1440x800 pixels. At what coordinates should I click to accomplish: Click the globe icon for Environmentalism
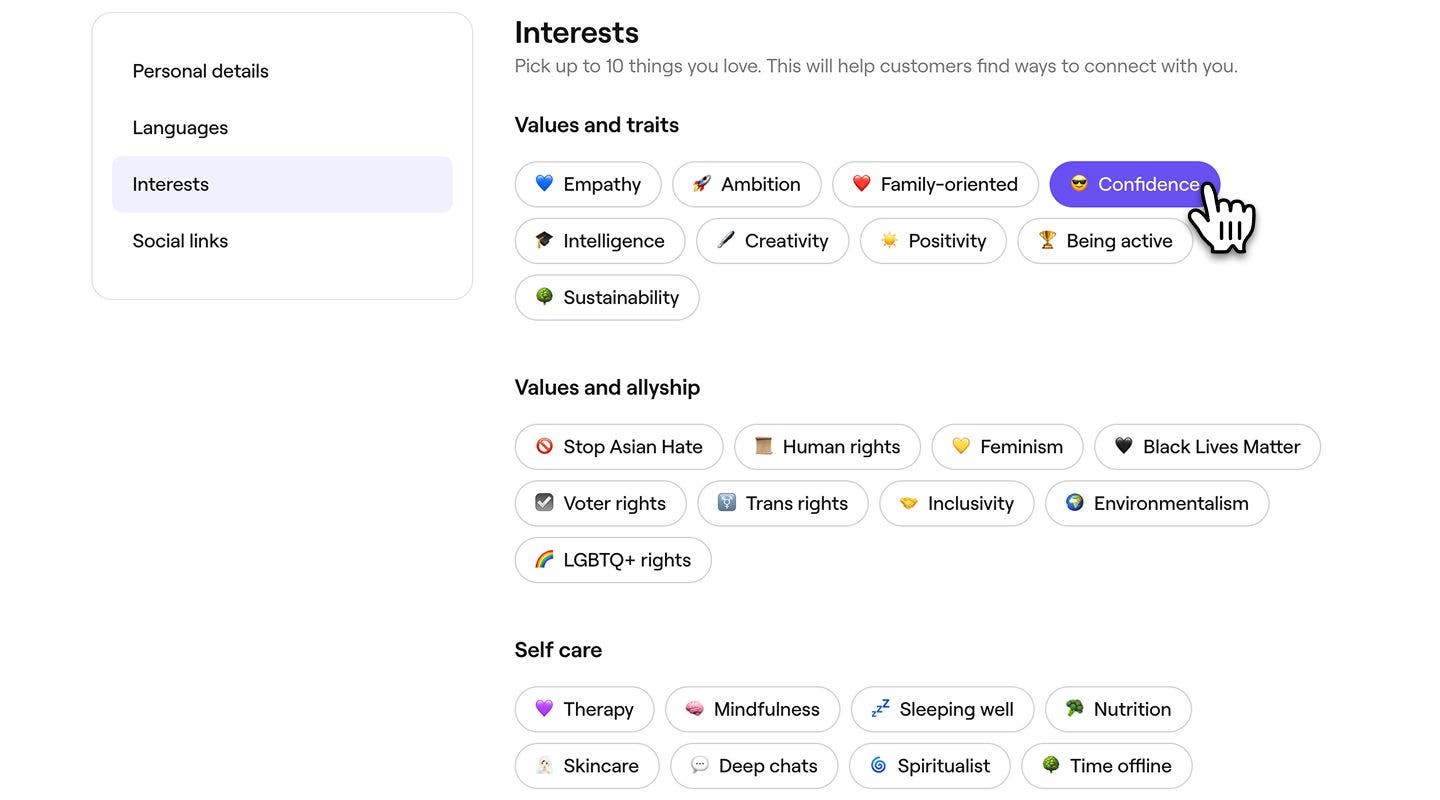(1075, 503)
